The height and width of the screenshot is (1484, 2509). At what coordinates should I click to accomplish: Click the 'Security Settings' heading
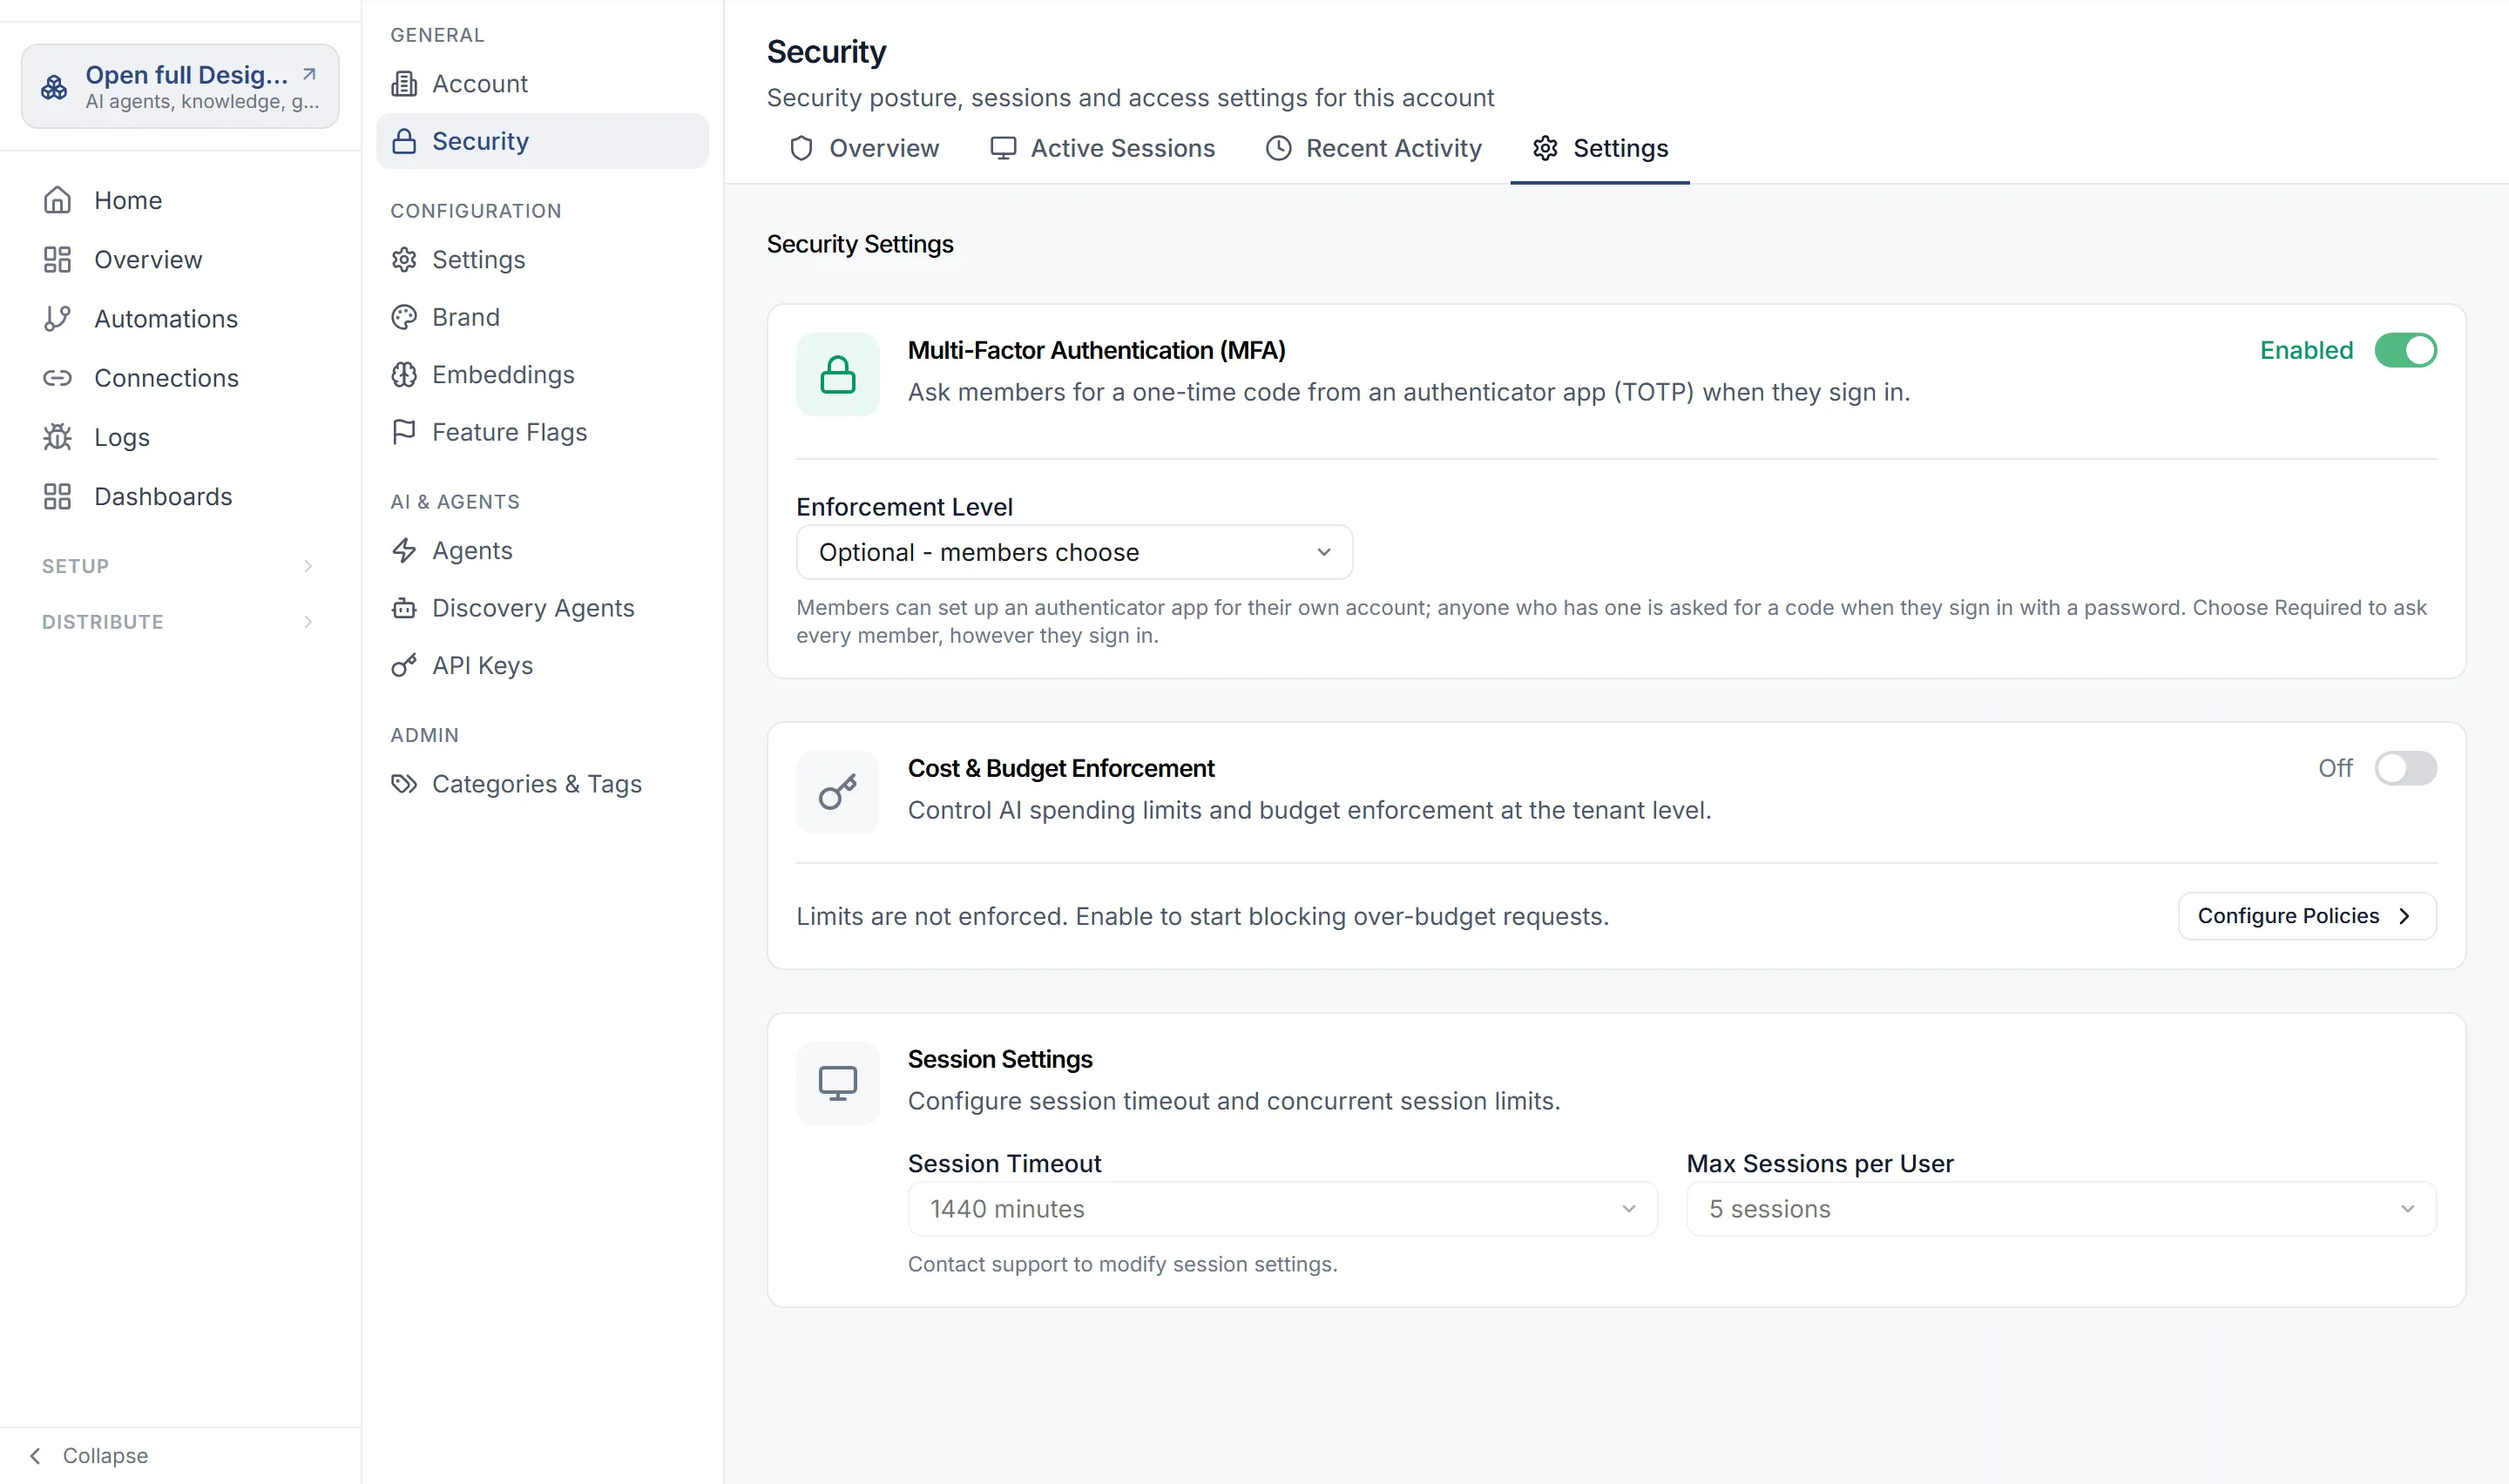[x=860, y=244]
